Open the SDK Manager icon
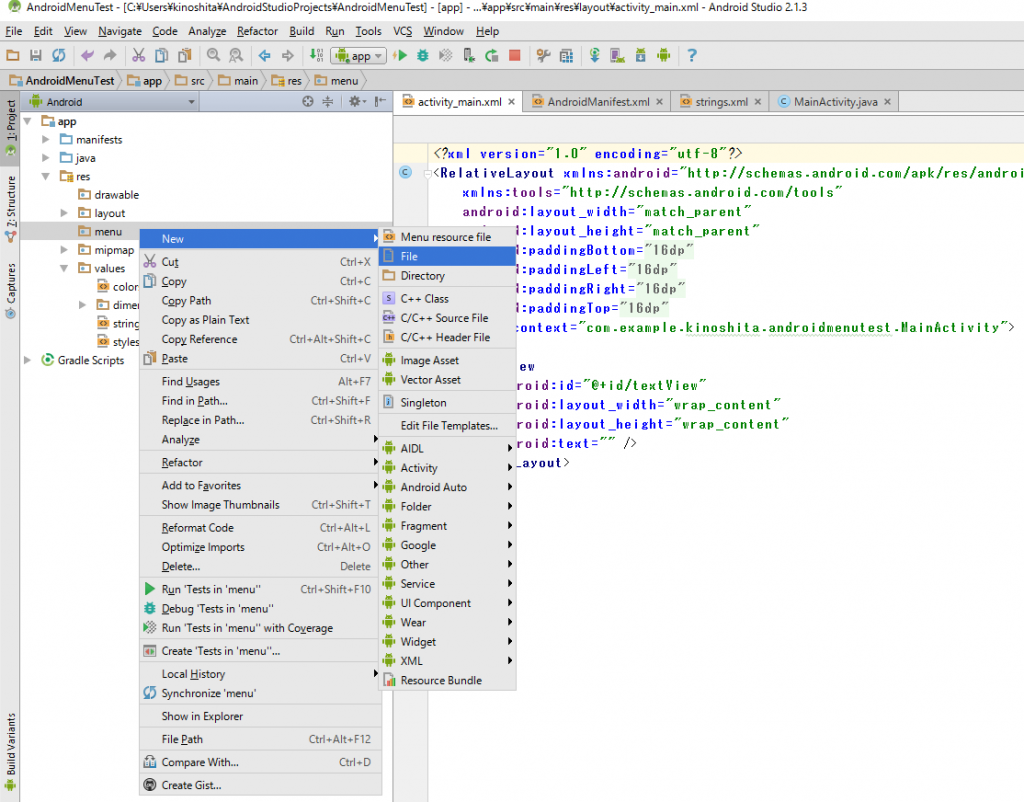 [640, 55]
